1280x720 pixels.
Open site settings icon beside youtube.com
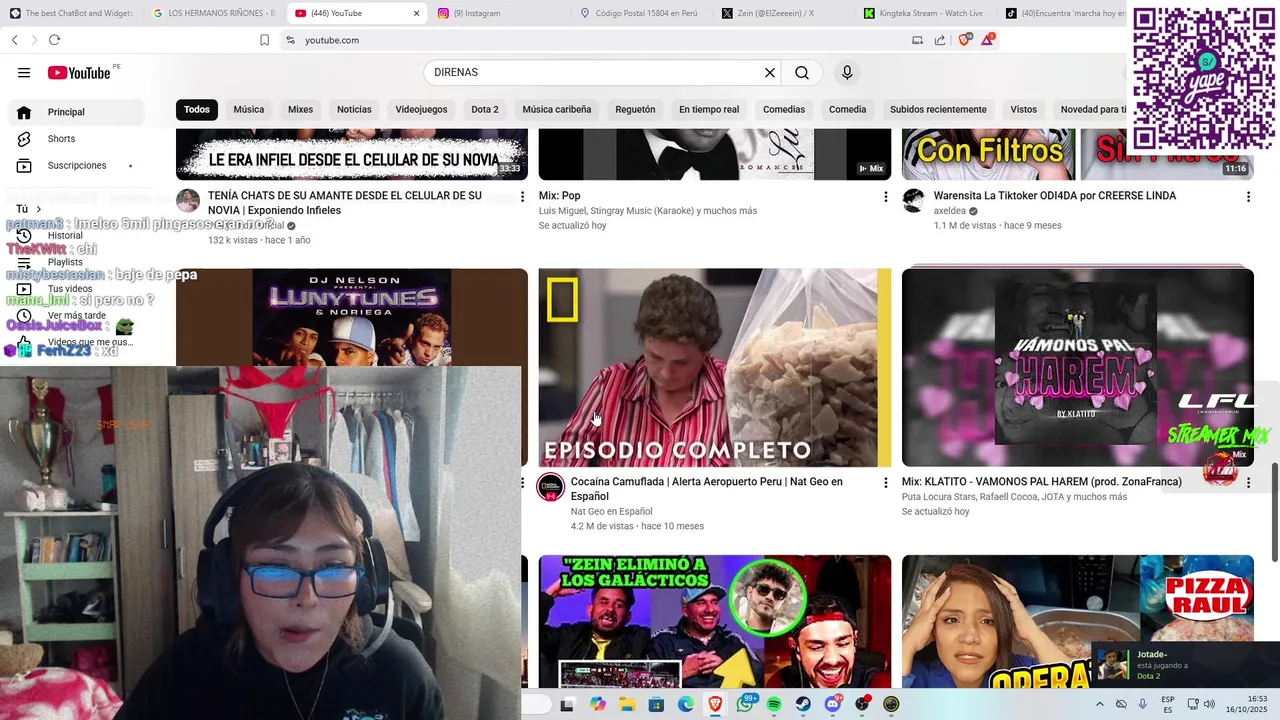click(x=290, y=40)
